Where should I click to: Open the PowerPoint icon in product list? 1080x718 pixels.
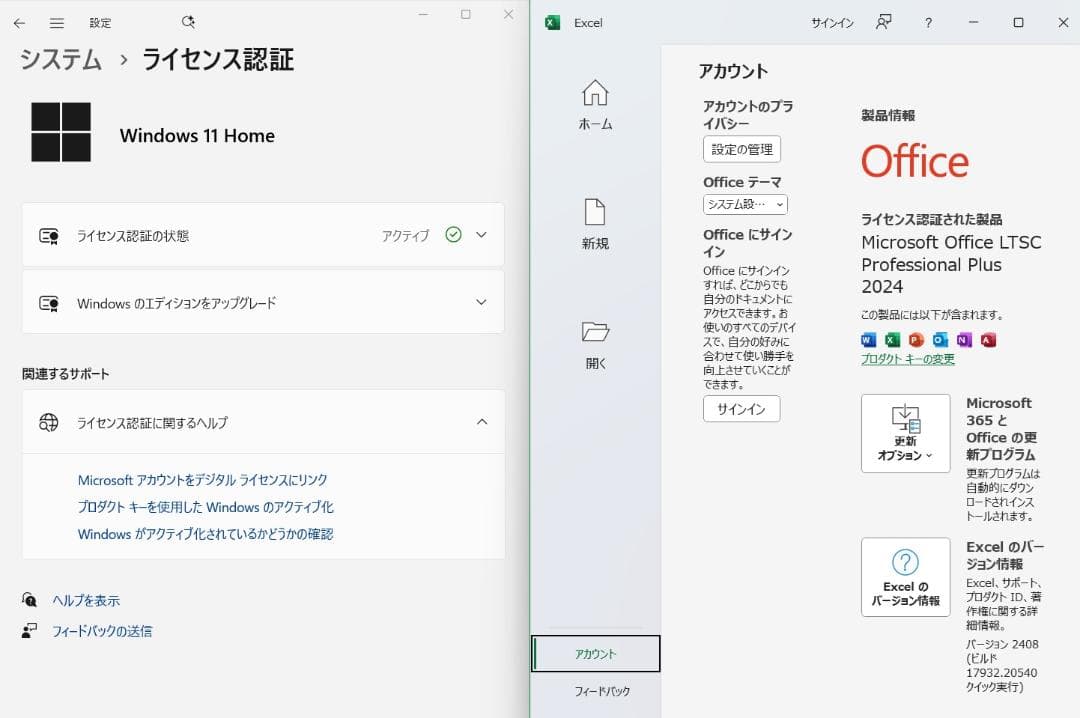tap(914, 339)
